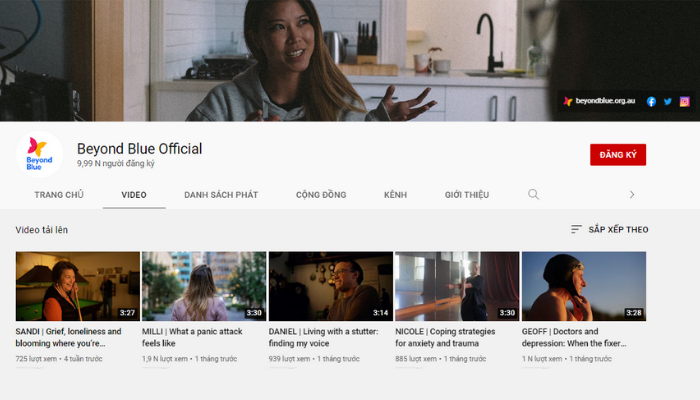The image size is (700, 400).
Task: Click 939 lượt xem • 1 tháng trước text
Action: pyautogui.click(x=314, y=358)
